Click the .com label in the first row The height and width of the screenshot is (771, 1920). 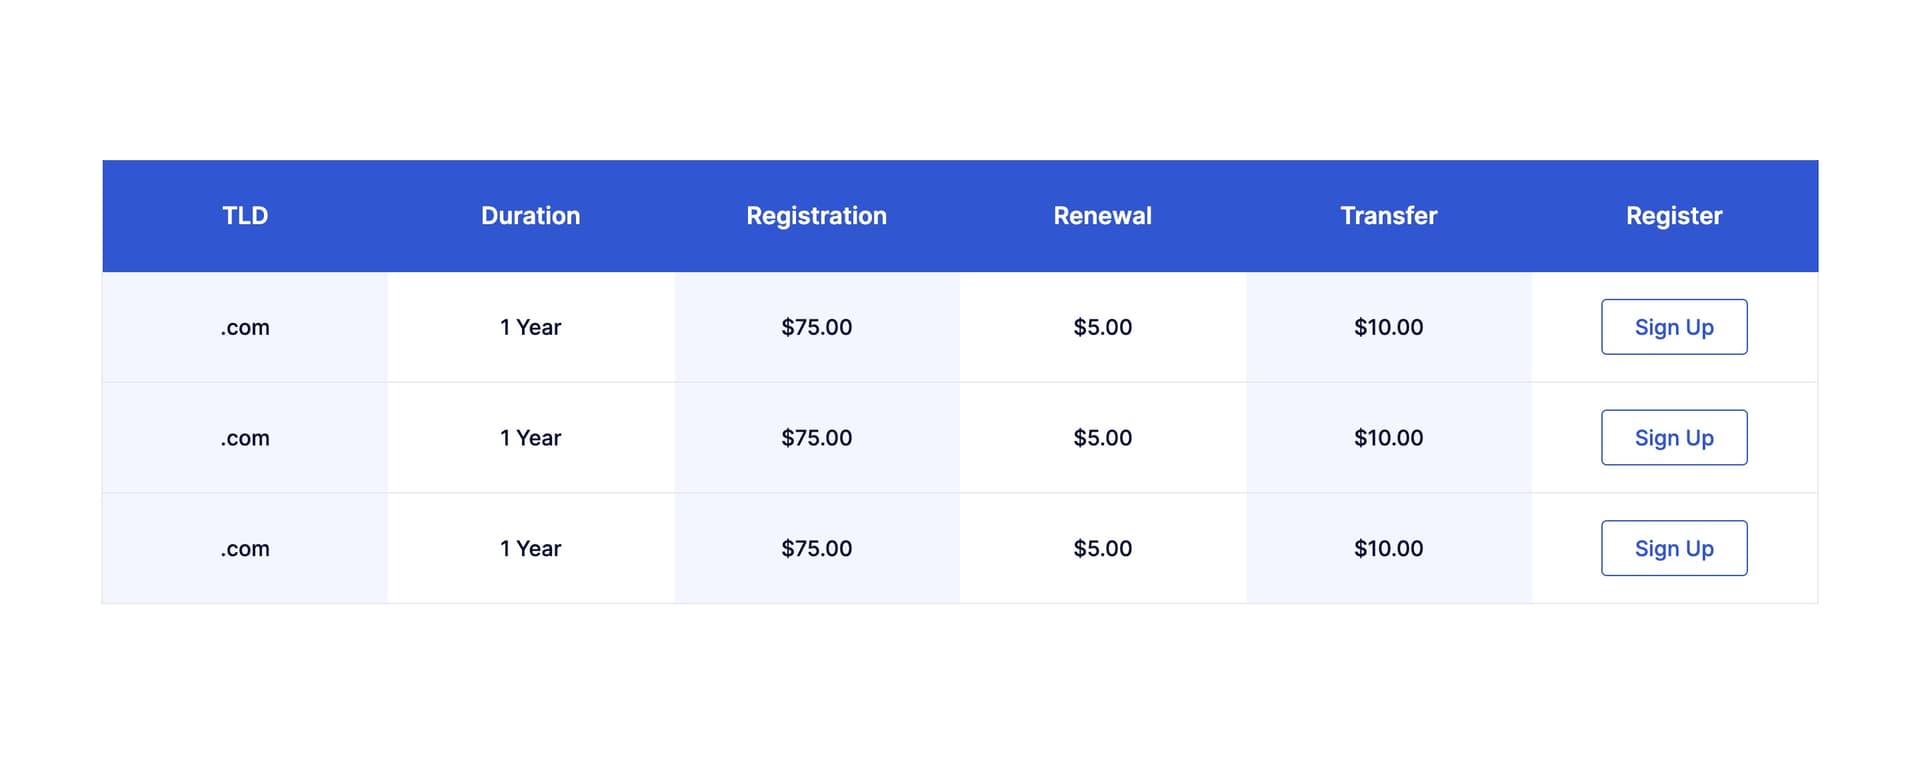pos(244,327)
